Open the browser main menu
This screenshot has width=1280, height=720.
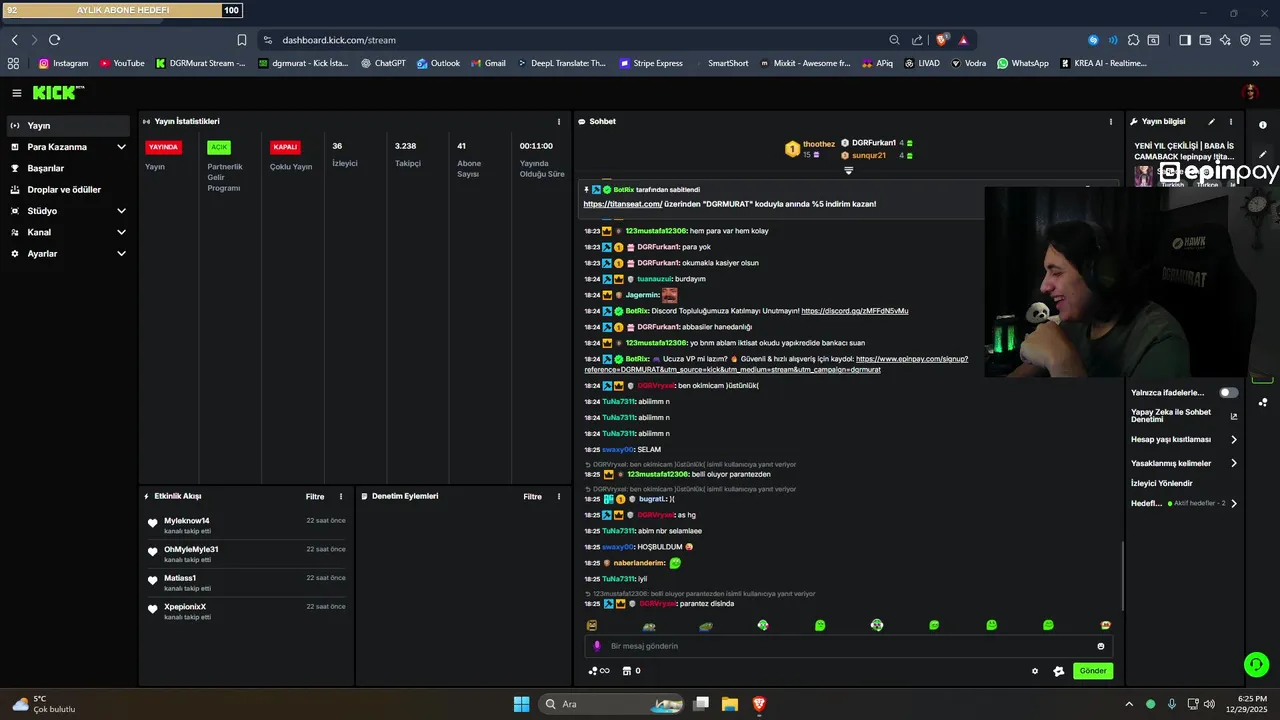pos(1265,40)
